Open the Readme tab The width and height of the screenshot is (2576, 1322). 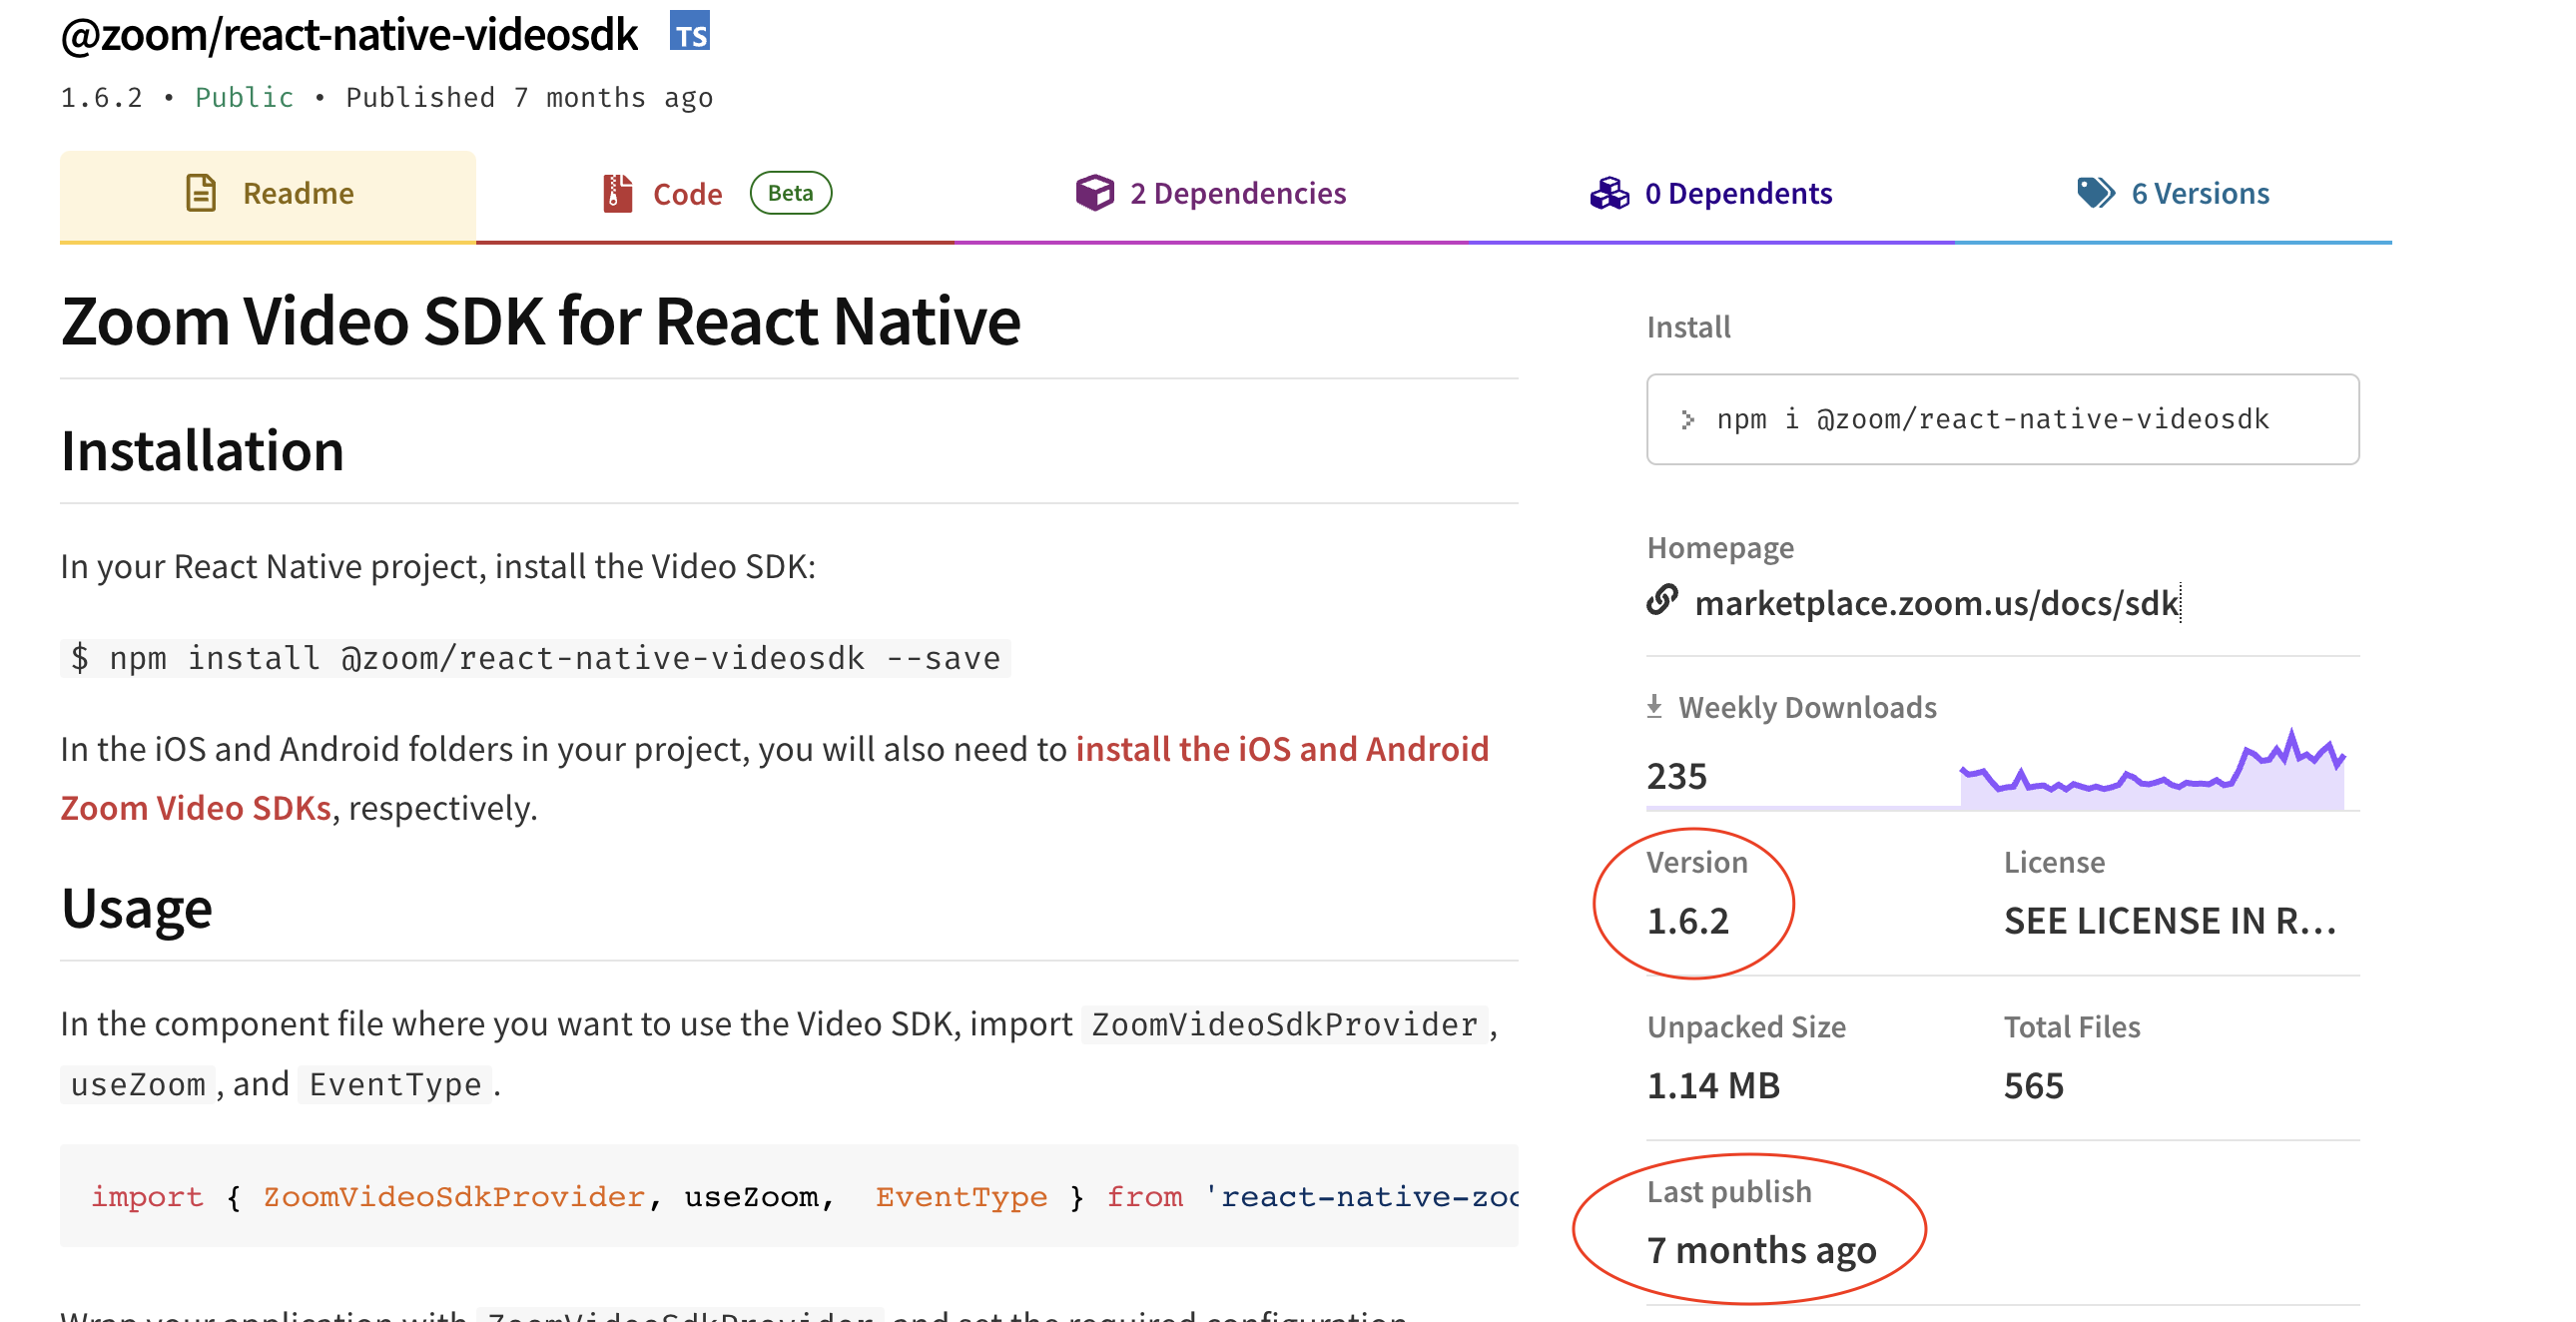tap(298, 193)
